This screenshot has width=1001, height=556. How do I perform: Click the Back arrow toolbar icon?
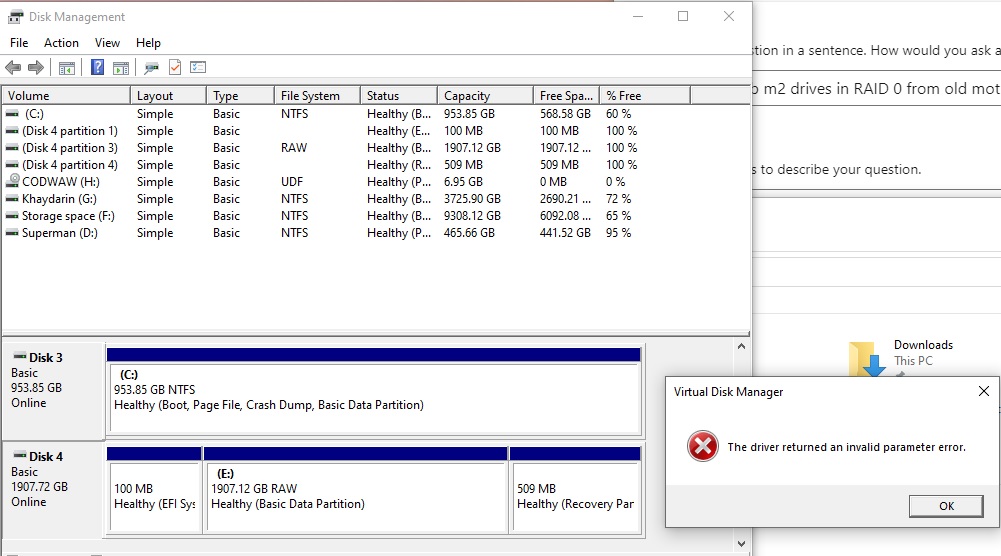tap(13, 67)
